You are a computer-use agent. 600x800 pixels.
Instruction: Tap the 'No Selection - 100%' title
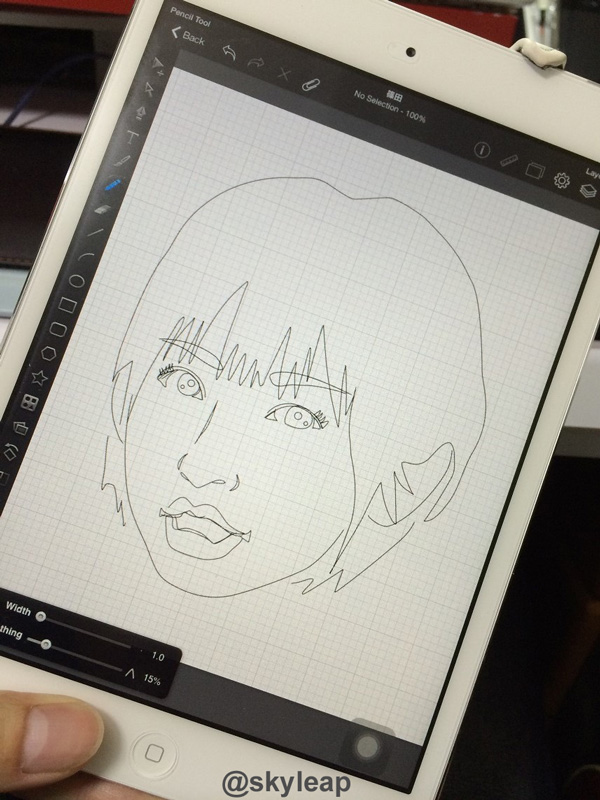390,109
